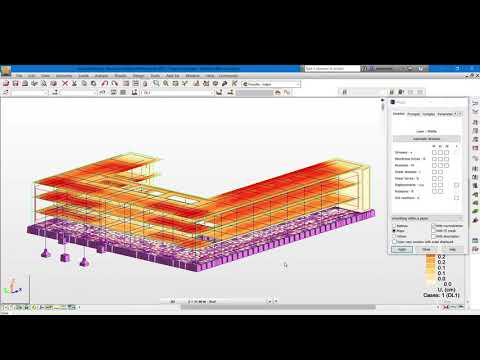Click the Close button in Maps dialog
The image size is (480, 360).
[426, 249]
